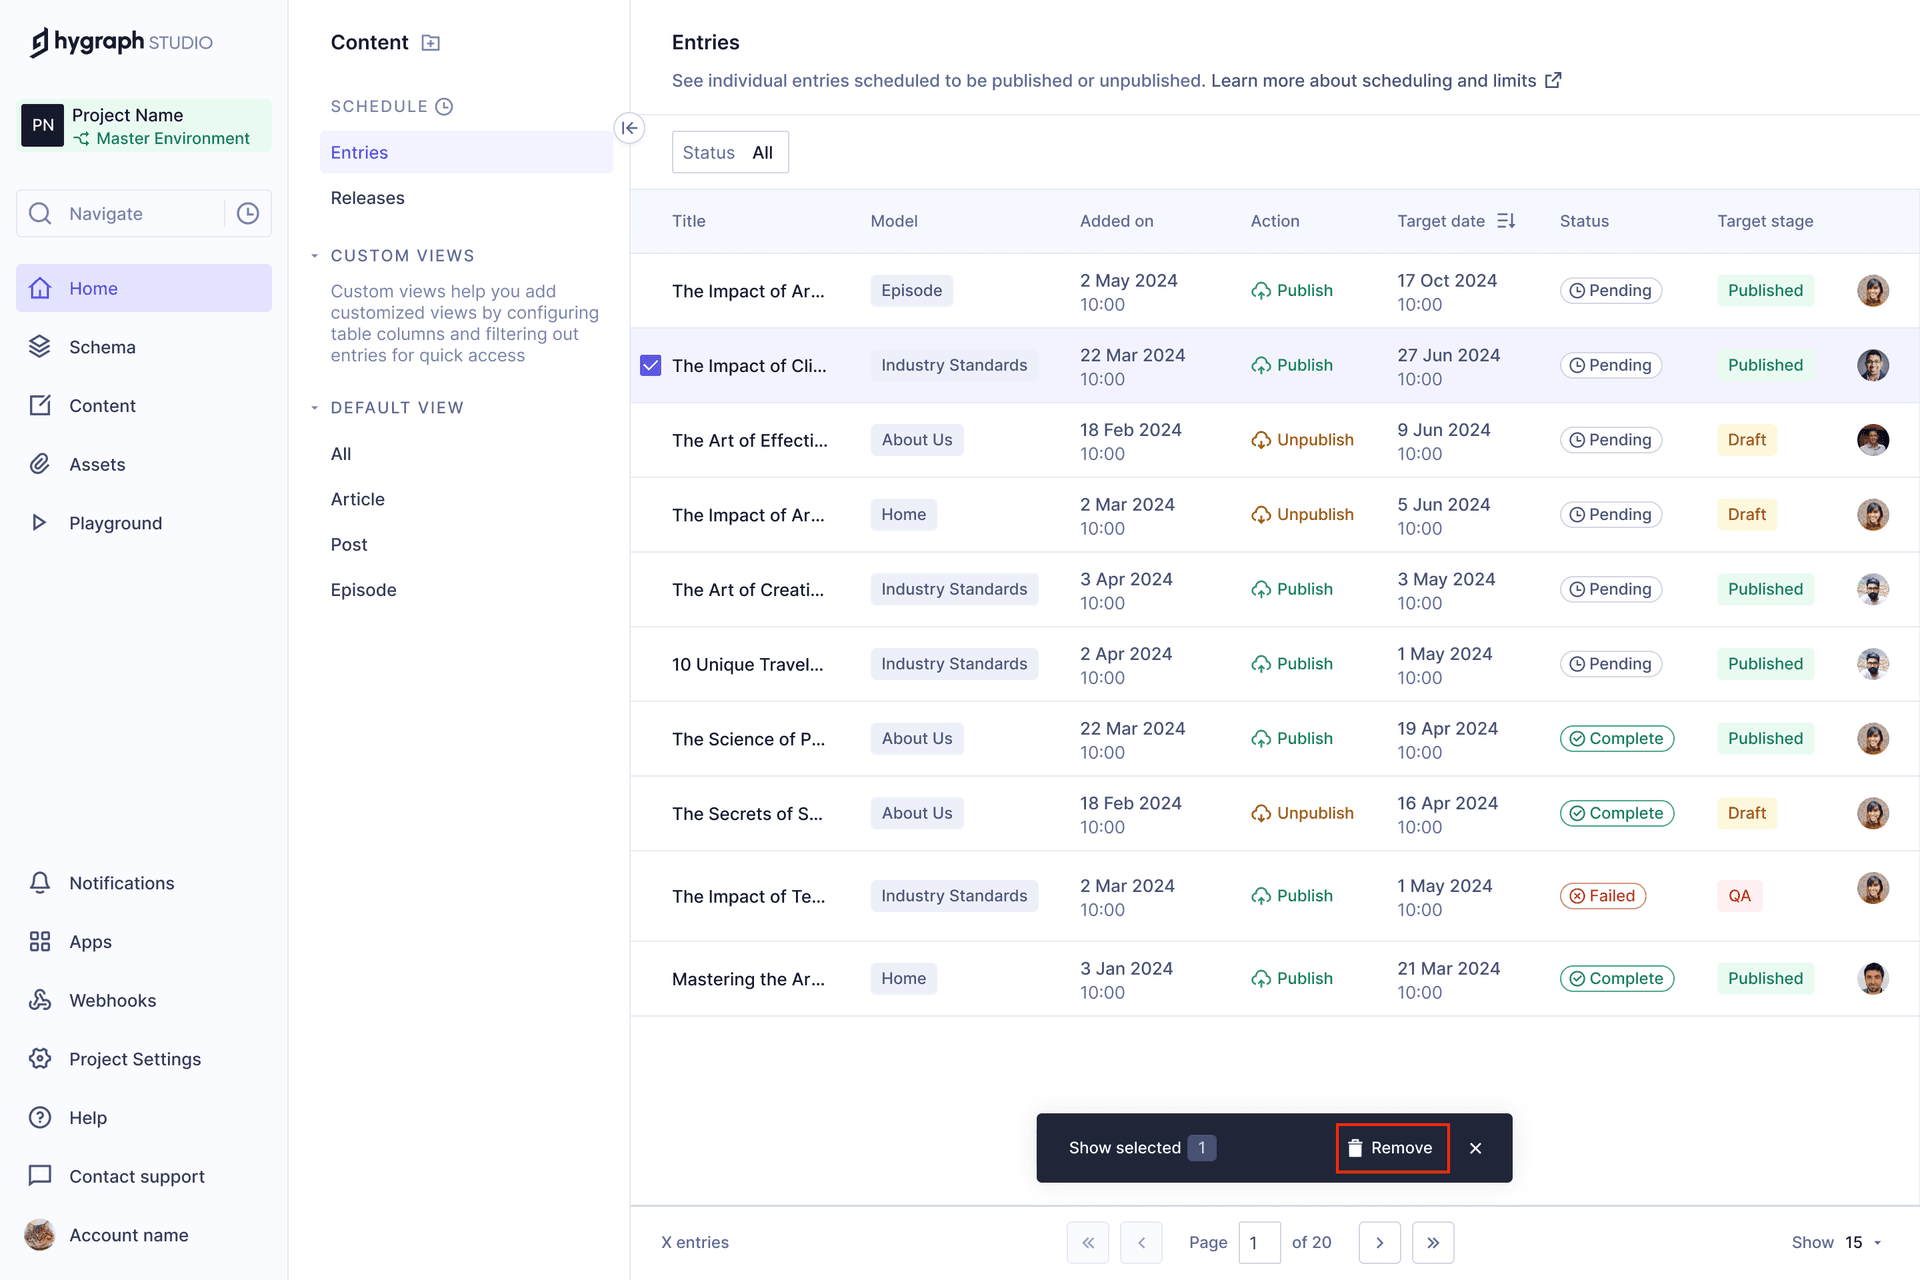Collapse the DEFAULT VIEW section

click(314, 408)
